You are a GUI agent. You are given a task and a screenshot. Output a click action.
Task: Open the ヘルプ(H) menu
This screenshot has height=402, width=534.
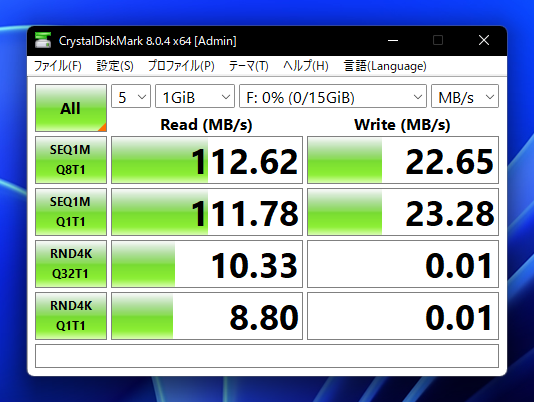(305, 66)
